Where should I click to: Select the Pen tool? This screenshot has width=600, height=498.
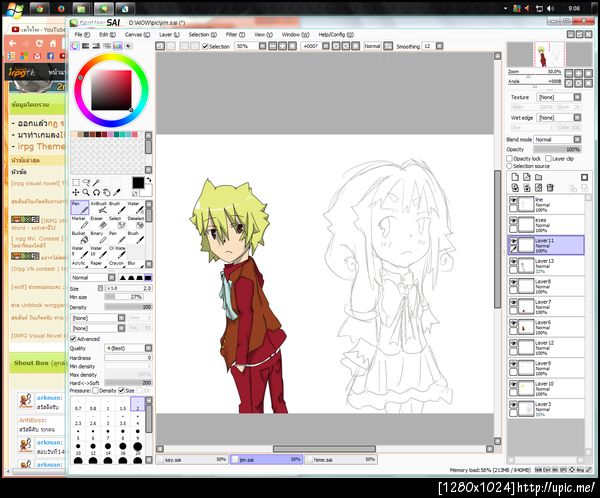coord(80,207)
